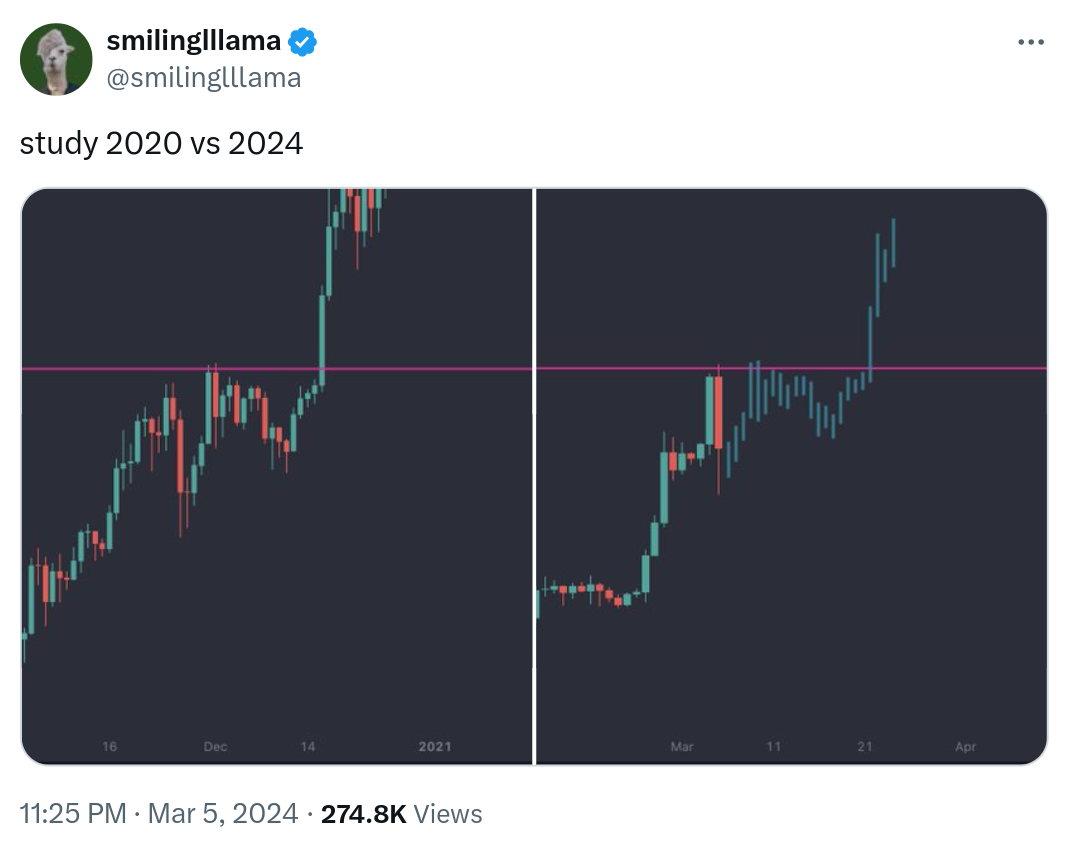Click the 'Apr' label on right chart axis
Viewport: 1070px width, 850px height.
(966, 746)
